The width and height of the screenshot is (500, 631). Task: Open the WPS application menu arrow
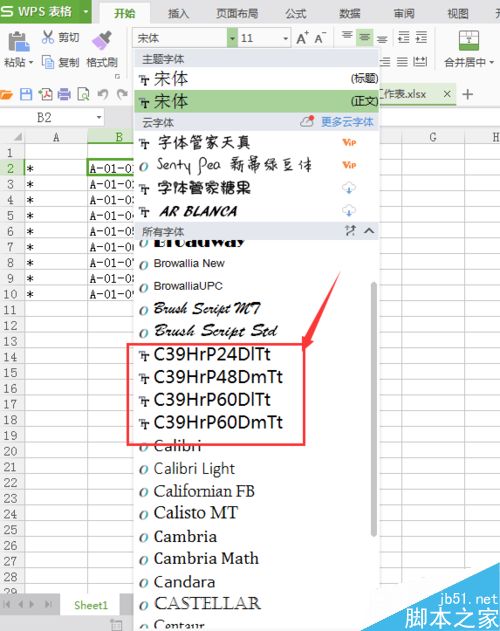click(x=86, y=11)
